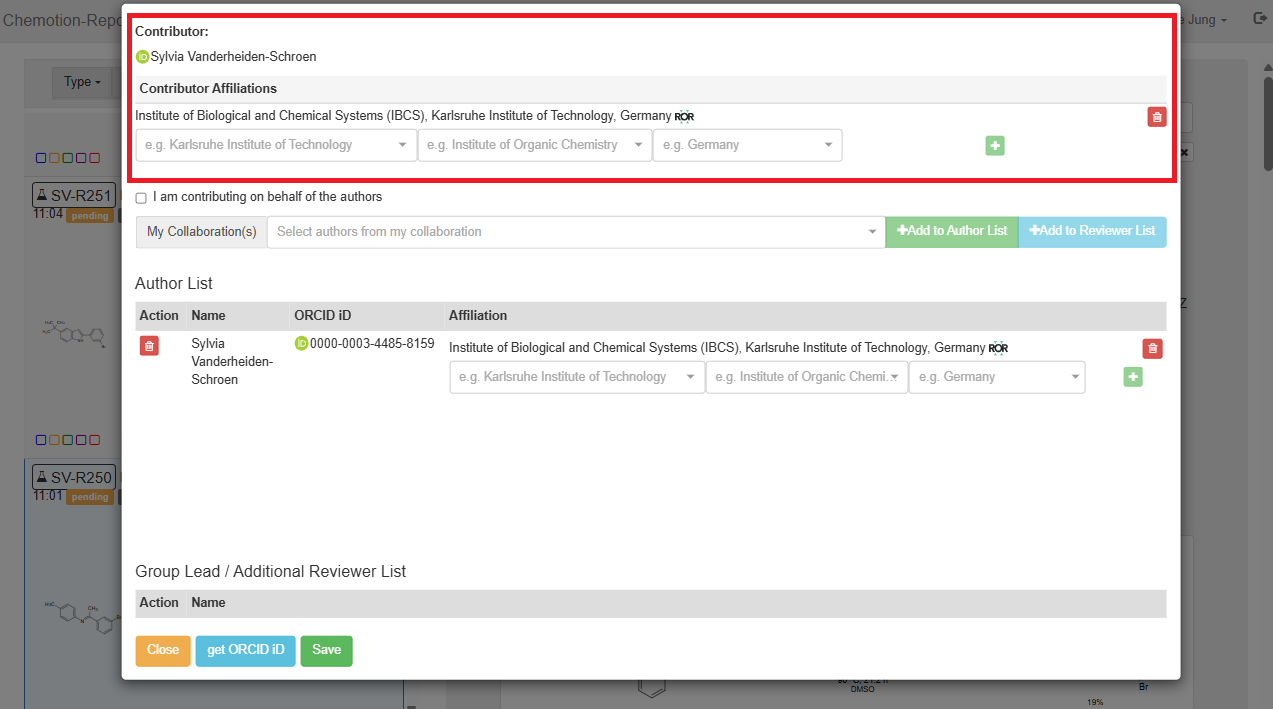Click the 'get ORCID iD' button
This screenshot has width=1273, height=709.
(x=245, y=650)
